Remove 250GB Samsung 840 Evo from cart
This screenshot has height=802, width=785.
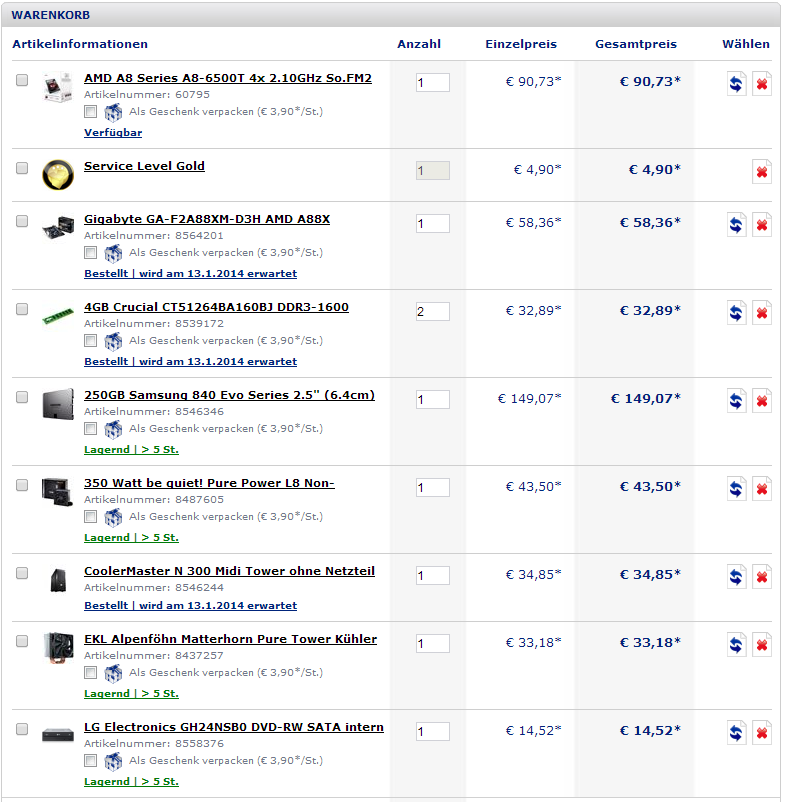[x=762, y=400]
